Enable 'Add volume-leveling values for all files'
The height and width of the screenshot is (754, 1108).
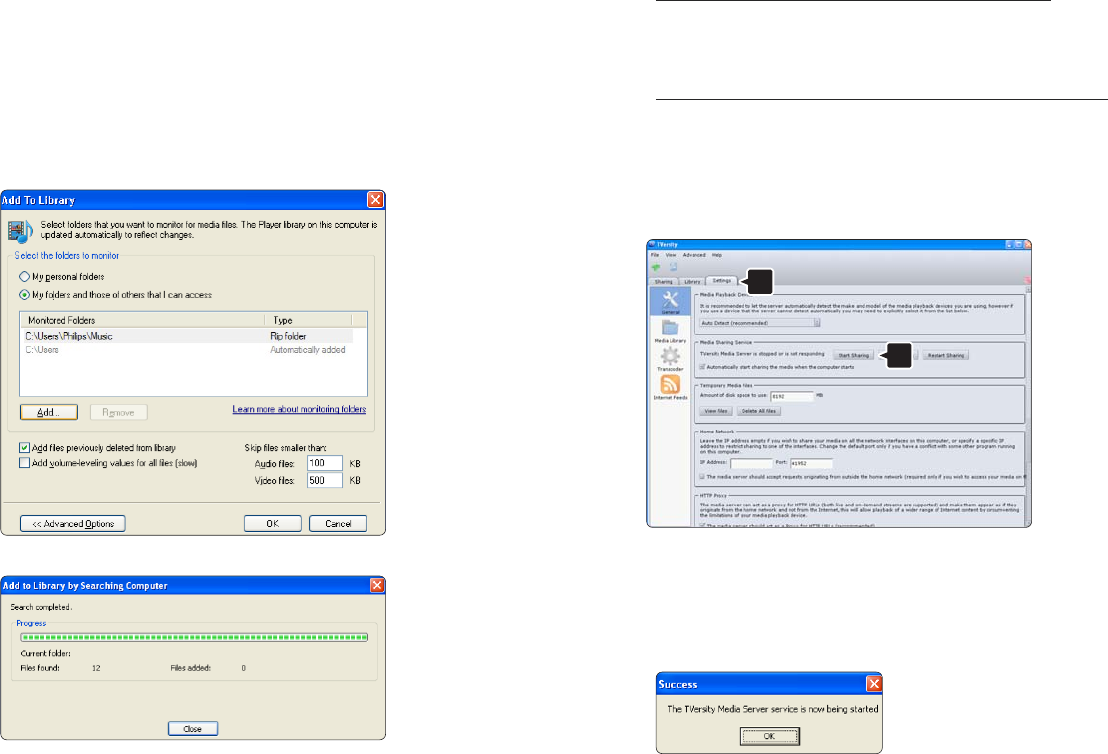pyautogui.click(x=25, y=463)
